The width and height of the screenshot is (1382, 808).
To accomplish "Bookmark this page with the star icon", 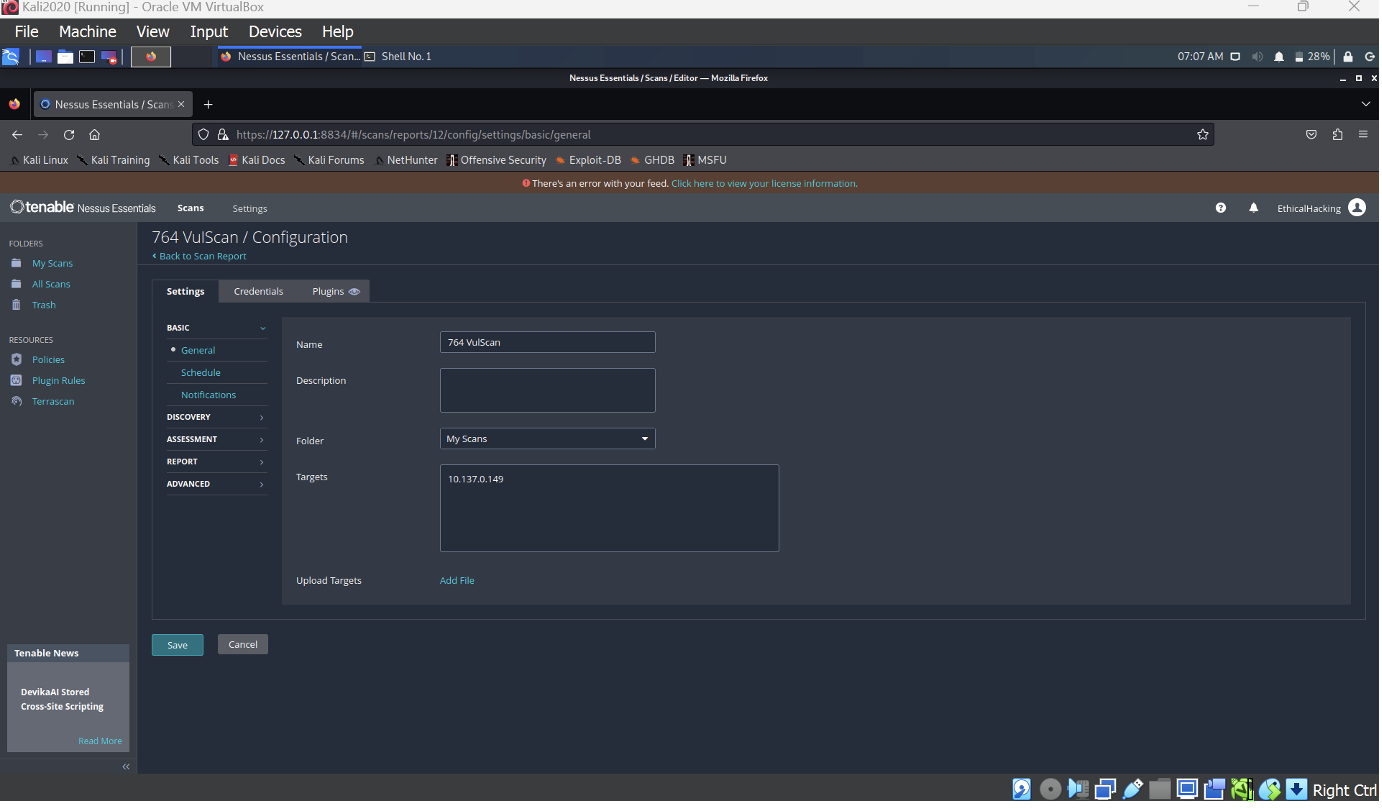I will [x=1202, y=134].
